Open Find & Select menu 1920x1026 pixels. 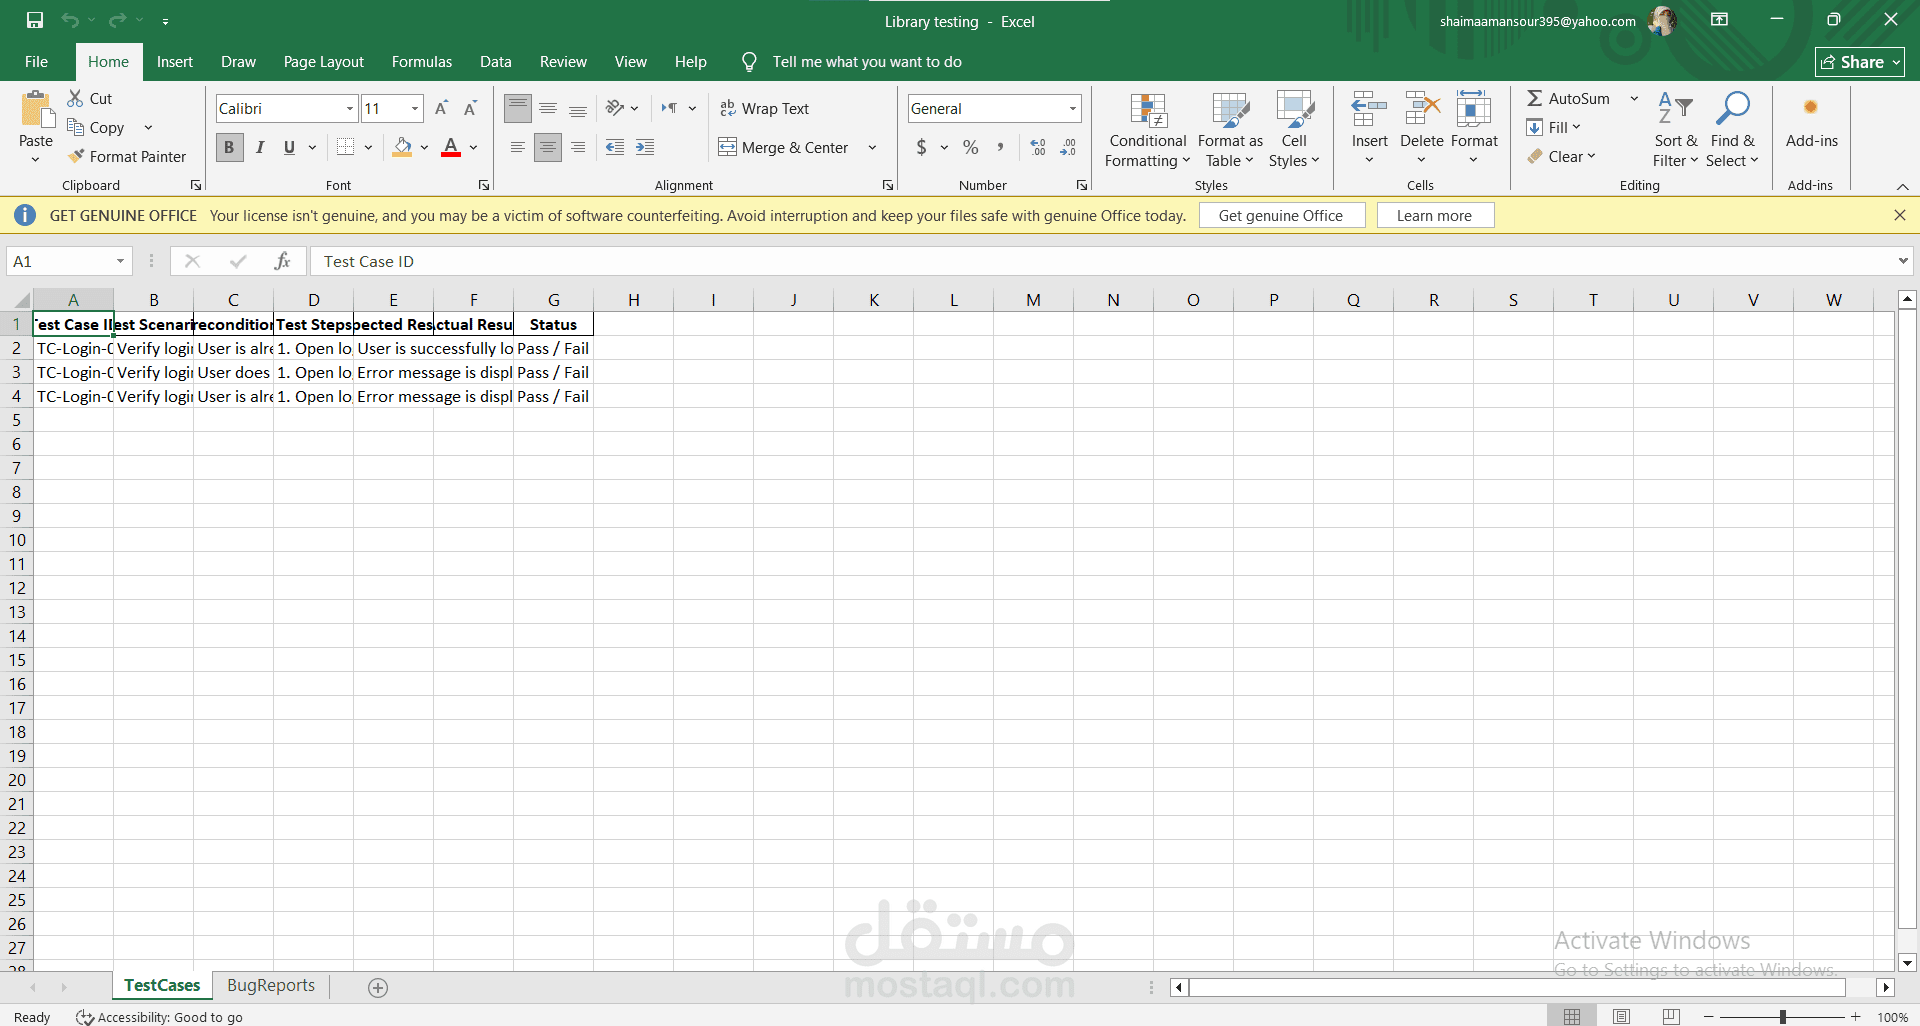tap(1732, 130)
